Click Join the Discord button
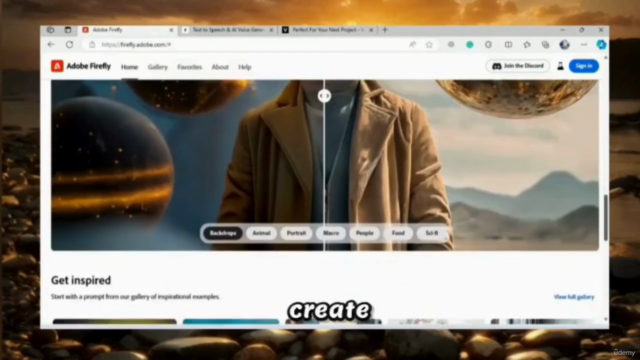640x360 pixels. point(518,66)
